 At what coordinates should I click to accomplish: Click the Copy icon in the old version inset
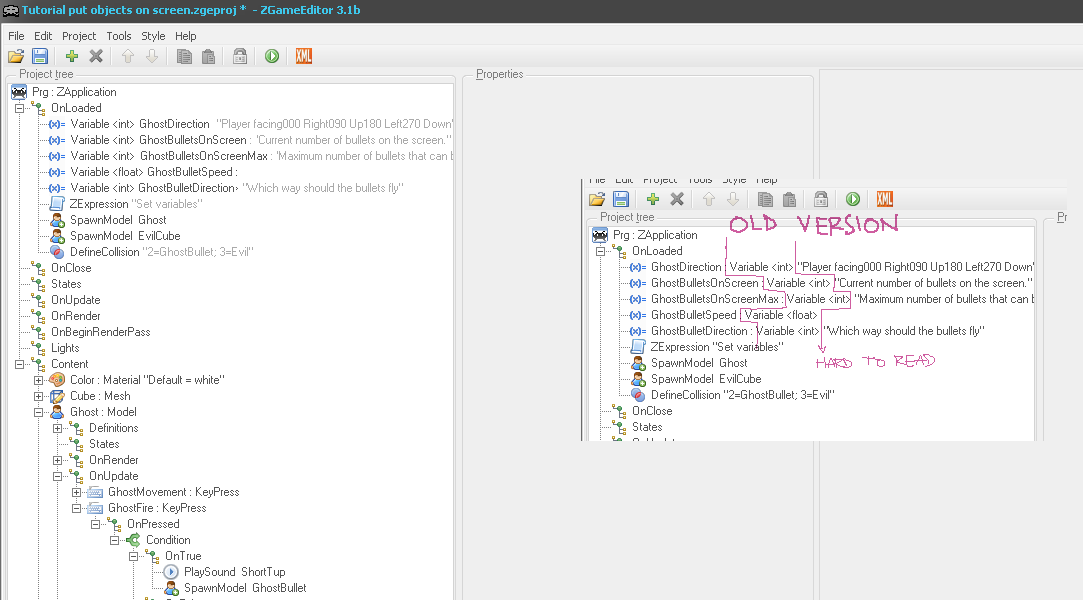click(765, 200)
